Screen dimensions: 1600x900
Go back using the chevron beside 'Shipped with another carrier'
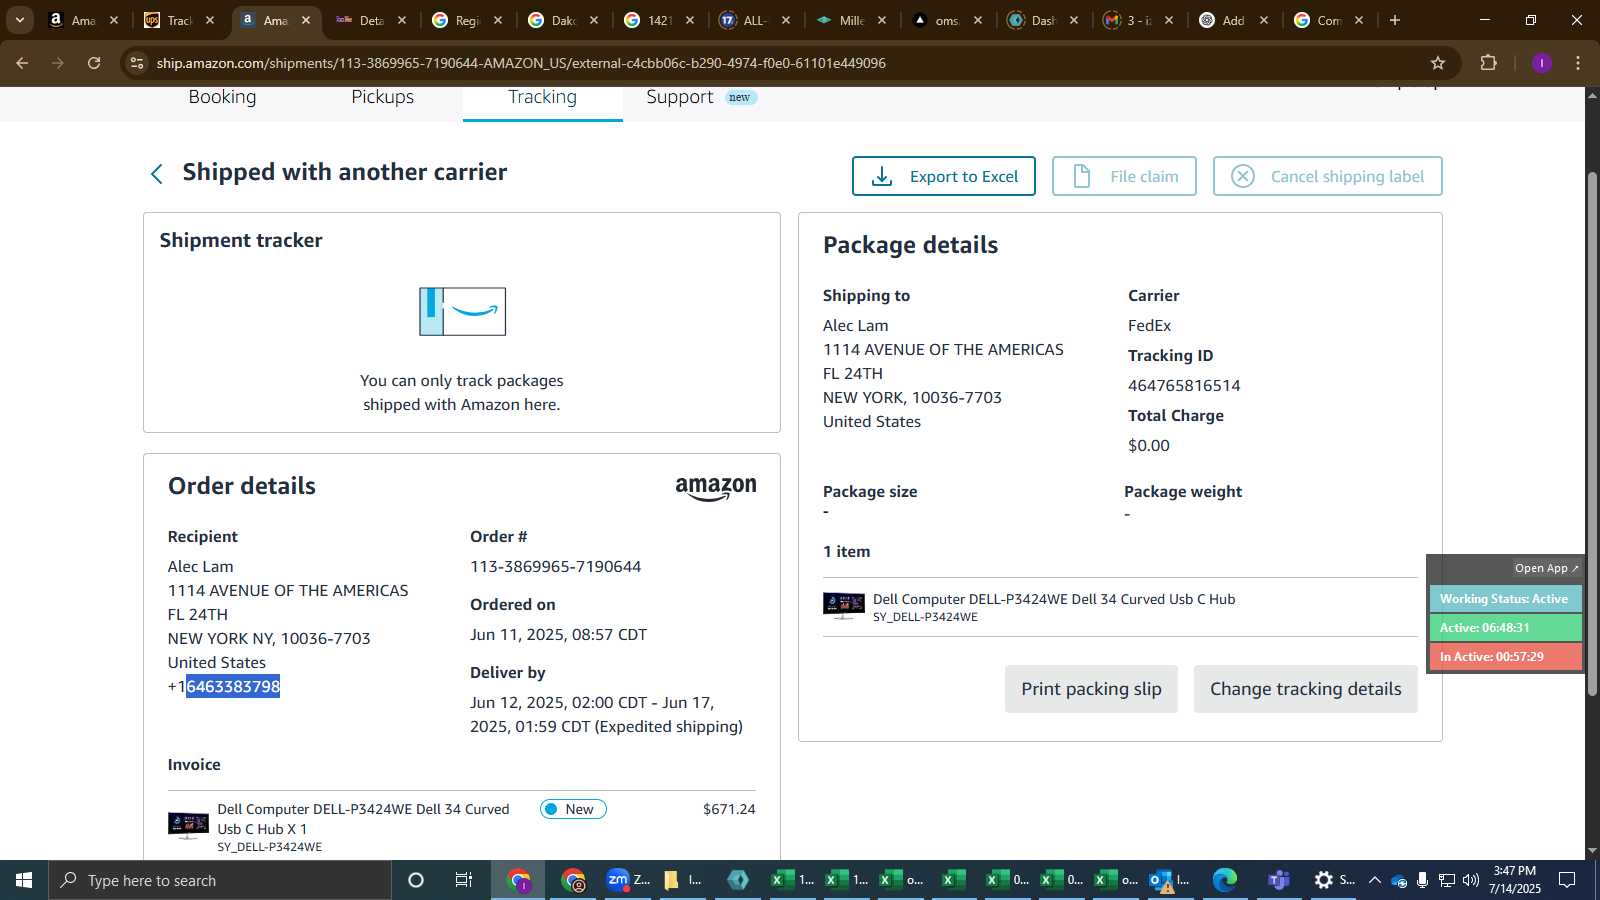pyautogui.click(x=157, y=174)
